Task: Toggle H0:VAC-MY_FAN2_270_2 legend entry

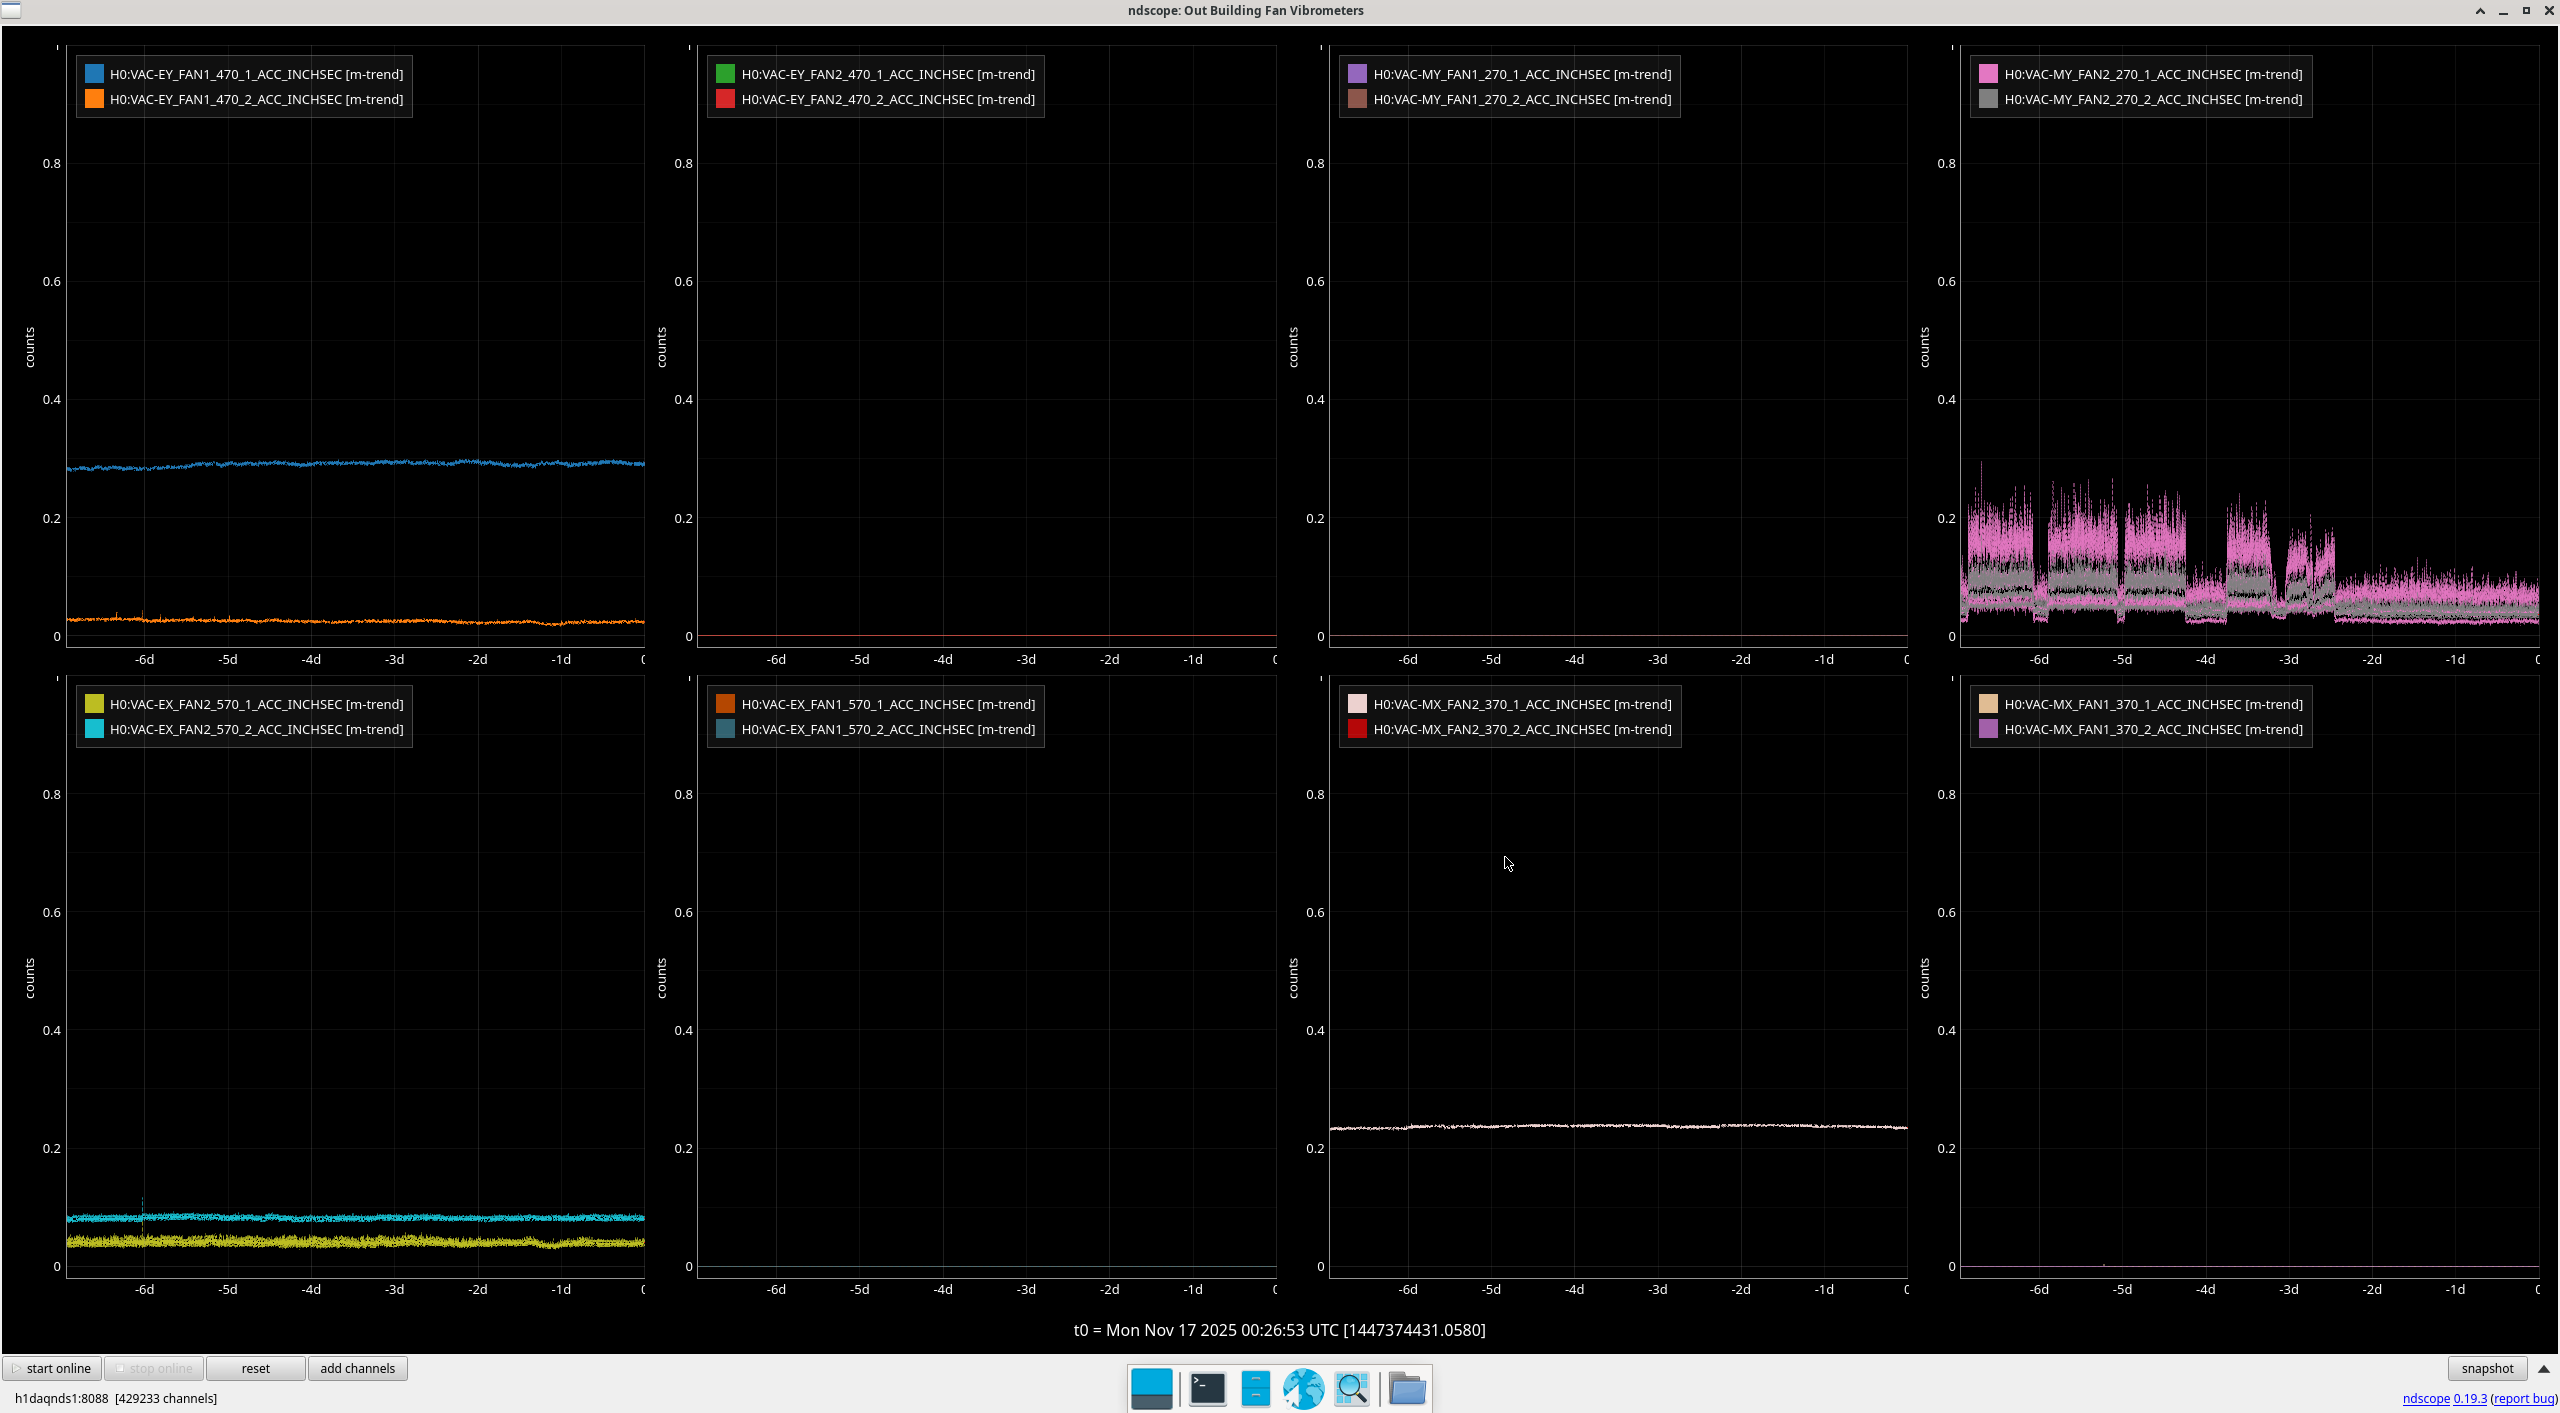Action: point(2152,99)
